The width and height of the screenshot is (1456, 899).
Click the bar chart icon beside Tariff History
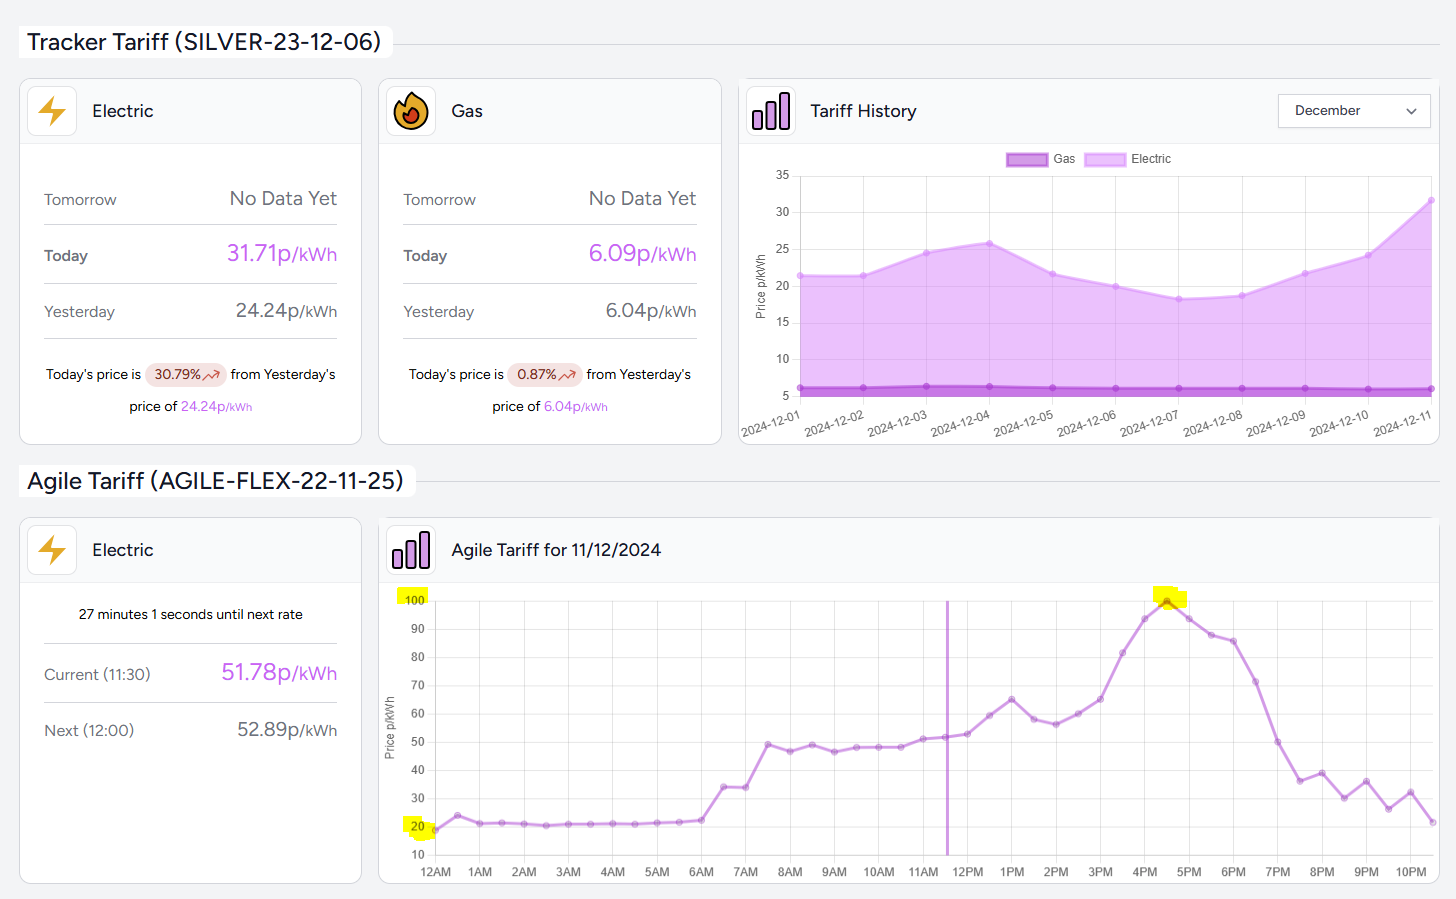[x=771, y=111]
